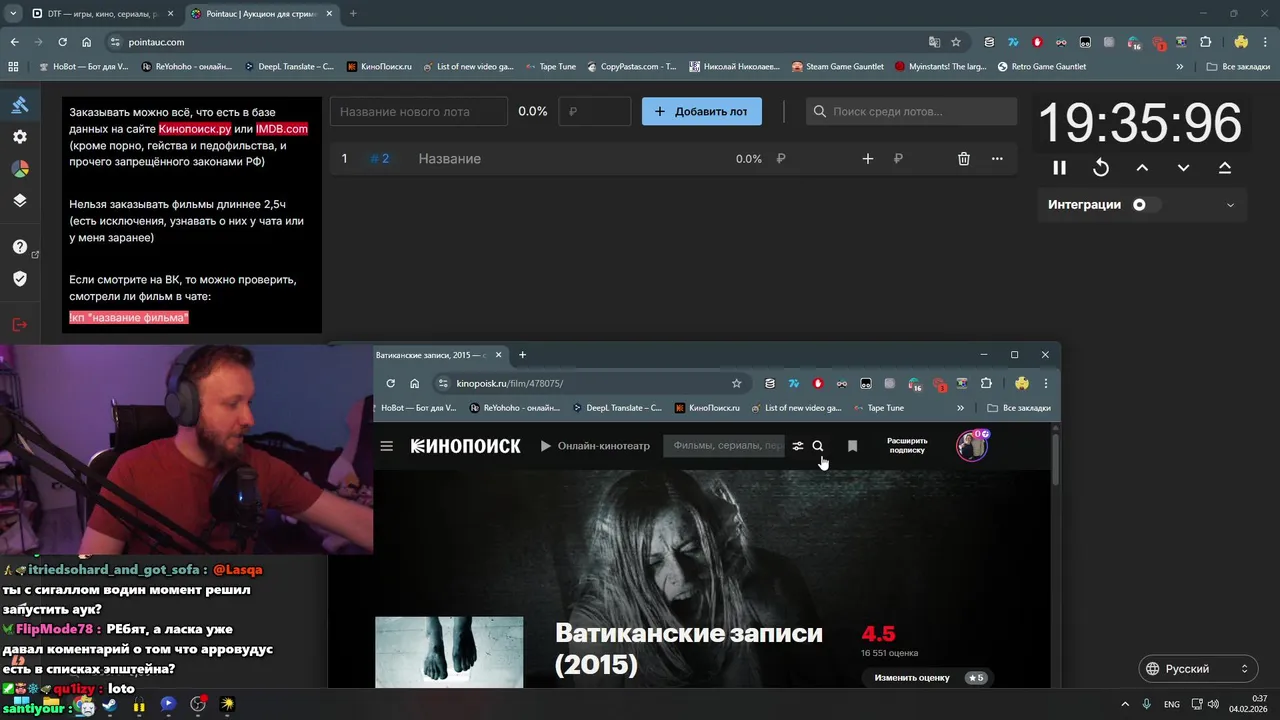The image size is (1280, 720).
Task: Open the pie chart wheel page in the sidebar
Action: click(20, 169)
